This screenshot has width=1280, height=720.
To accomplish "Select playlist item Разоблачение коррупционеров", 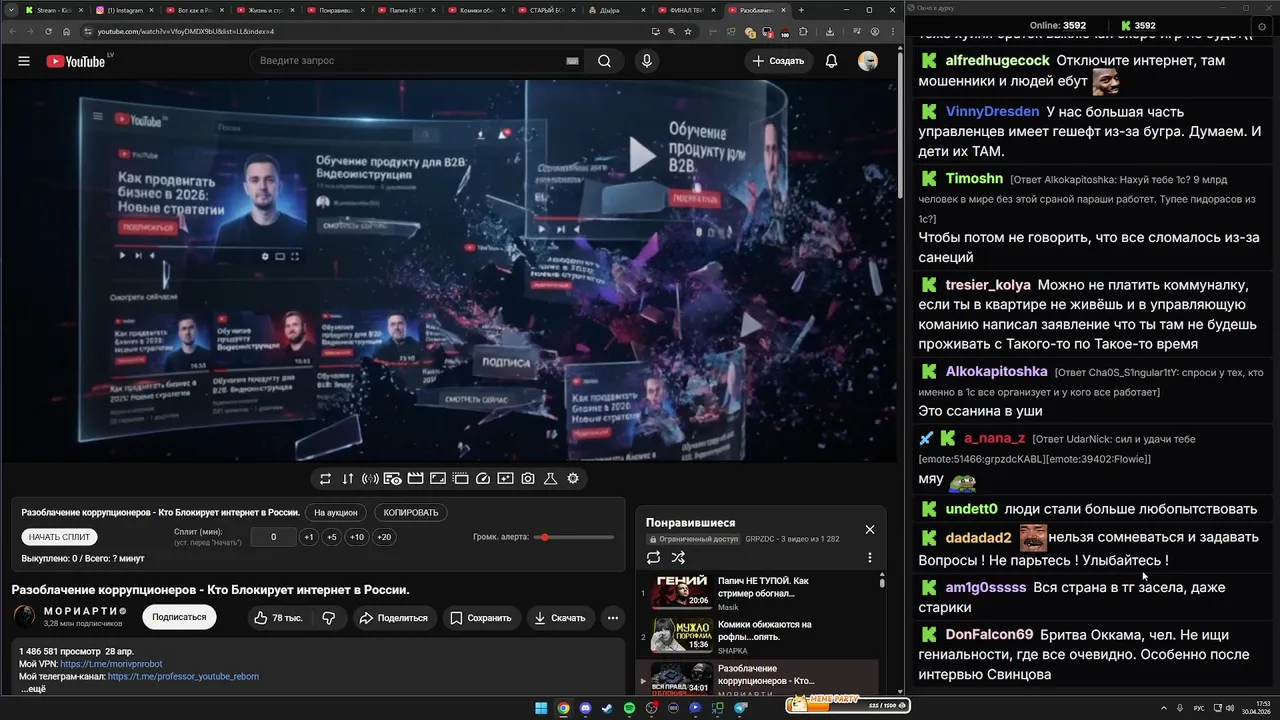I will point(757,679).
